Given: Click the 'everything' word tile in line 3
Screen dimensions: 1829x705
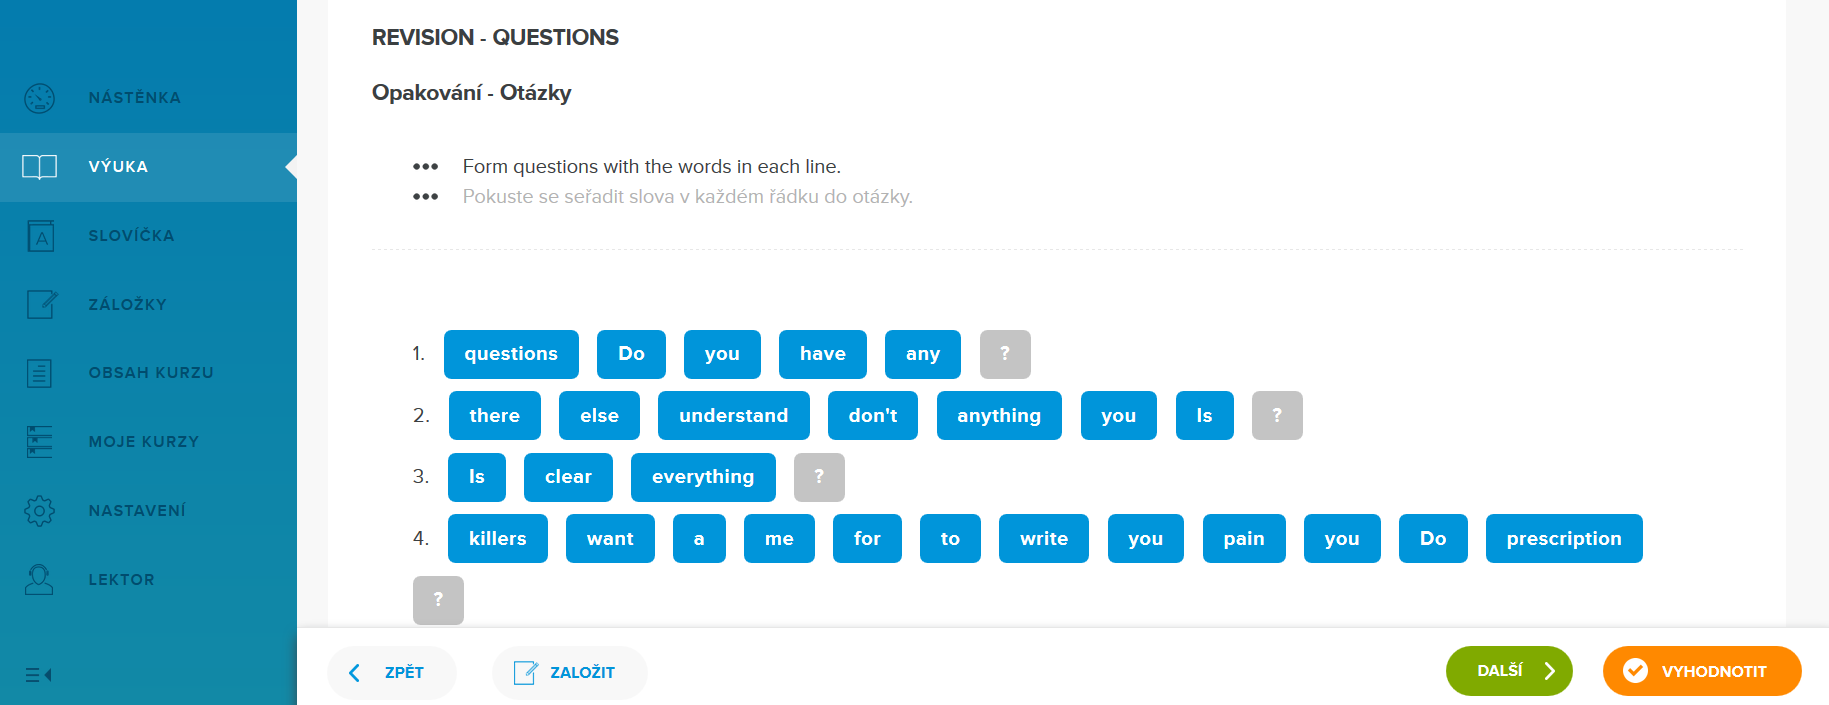Looking at the screenshot, I should pos(703,477).
